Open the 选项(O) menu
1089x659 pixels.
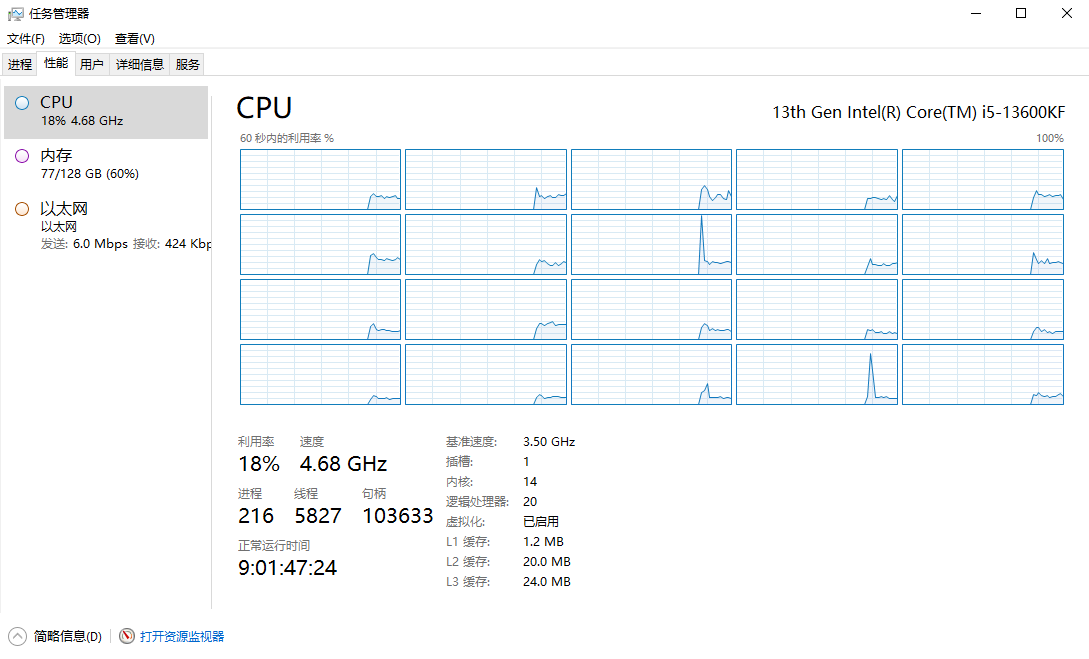(x=79, y=39)
